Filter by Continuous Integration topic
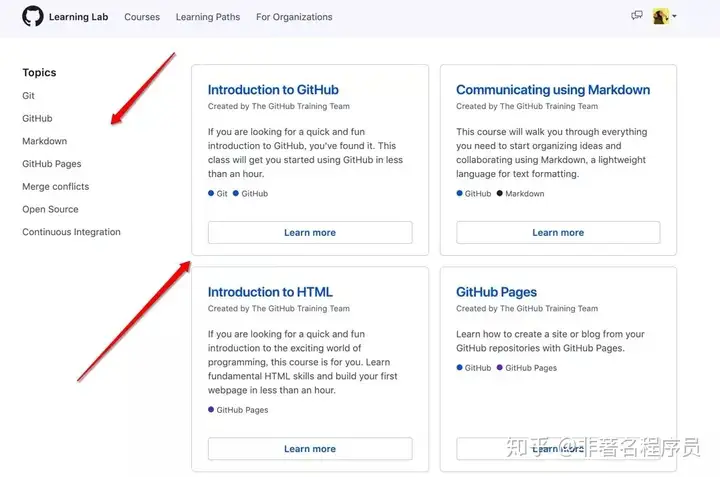This screenshot has height=477, width=720. [71, 232]
